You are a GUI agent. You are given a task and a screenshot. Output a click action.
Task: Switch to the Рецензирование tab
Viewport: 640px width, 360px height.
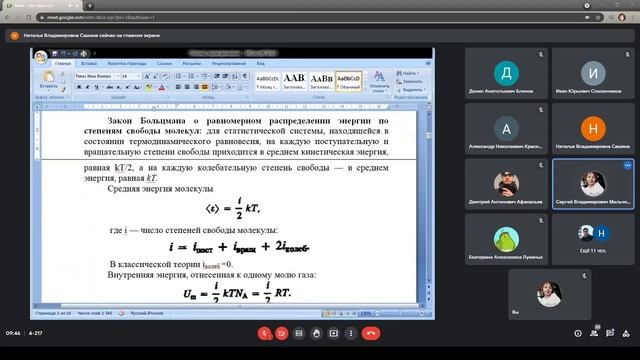click(x=229, y=64)
